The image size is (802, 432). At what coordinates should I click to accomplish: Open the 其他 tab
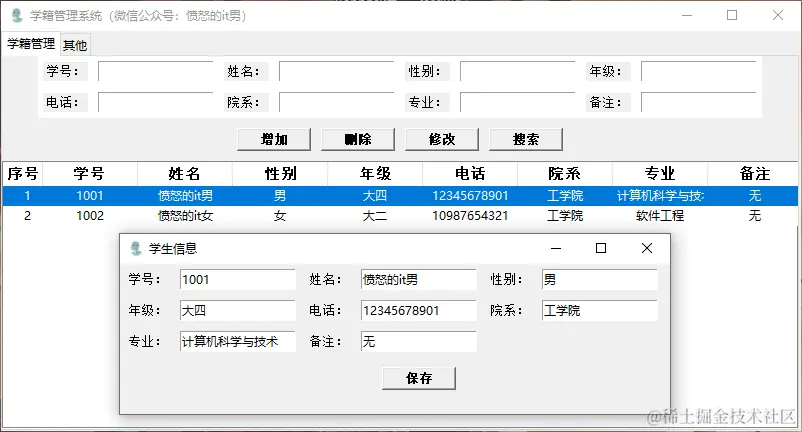(x=75, y=46)
